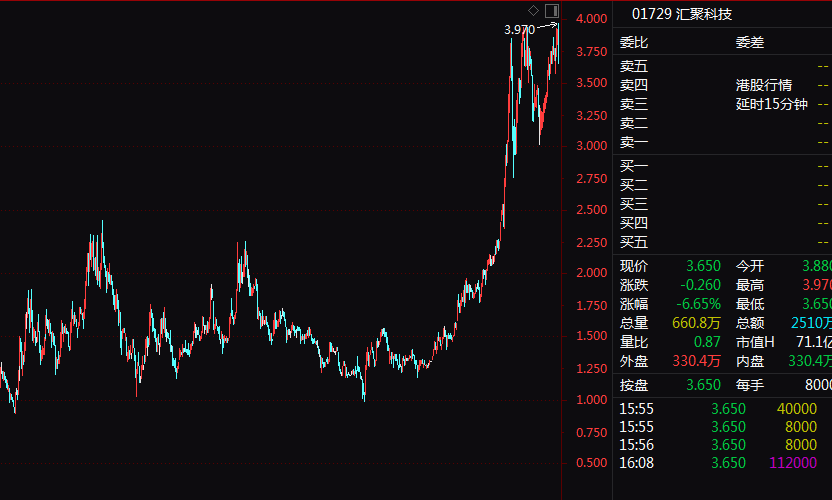Click the 涨幅 value -6.65%
Viewport: 832px width, 500px height.
point(698,304)
